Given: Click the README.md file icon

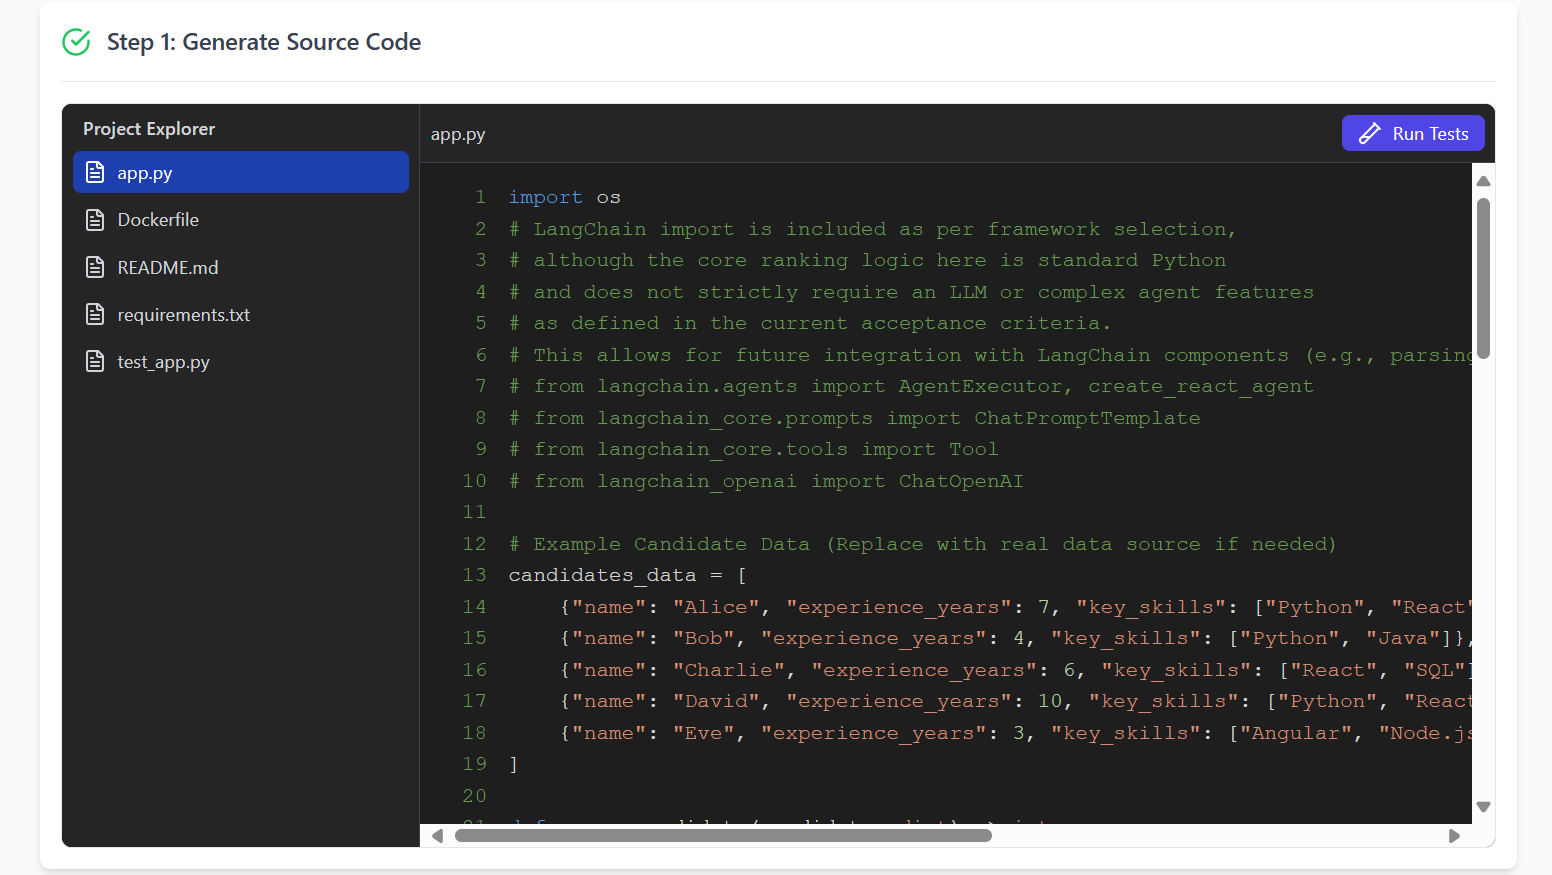Looking at the screenshot, I should click(95, 267).
